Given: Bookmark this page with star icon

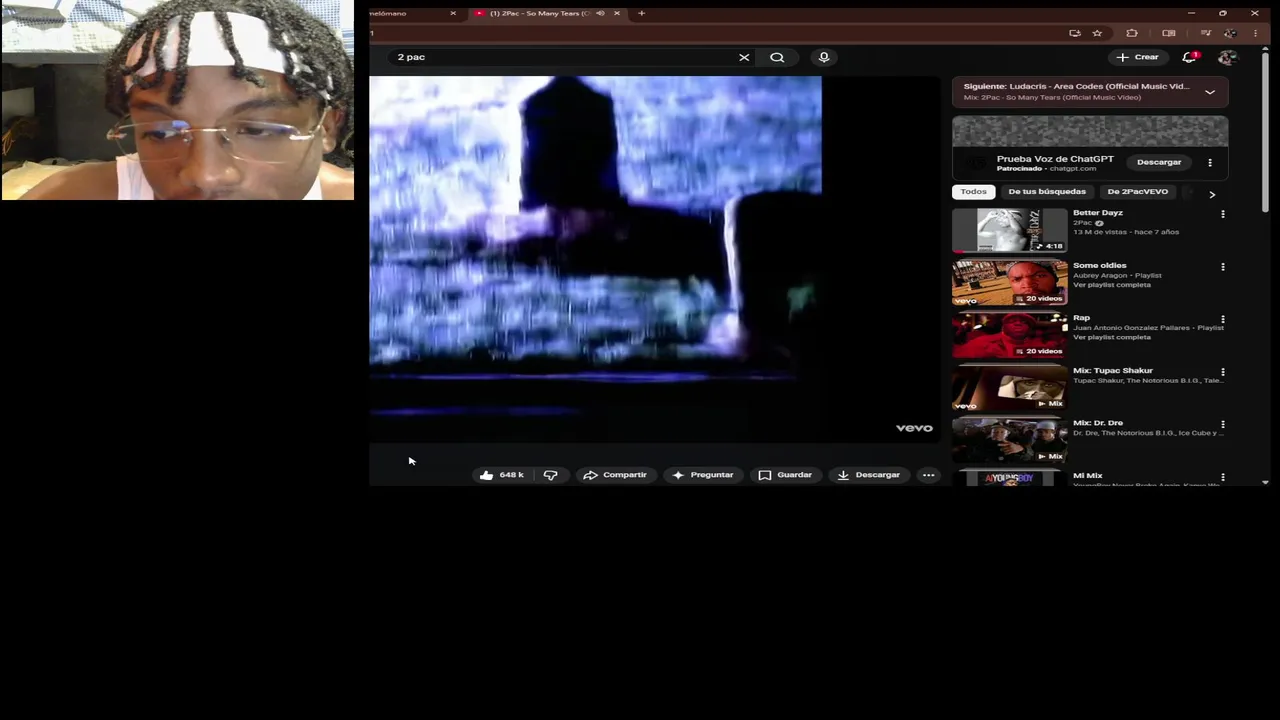Looking at the screenshot, I should click(1097, 33).
